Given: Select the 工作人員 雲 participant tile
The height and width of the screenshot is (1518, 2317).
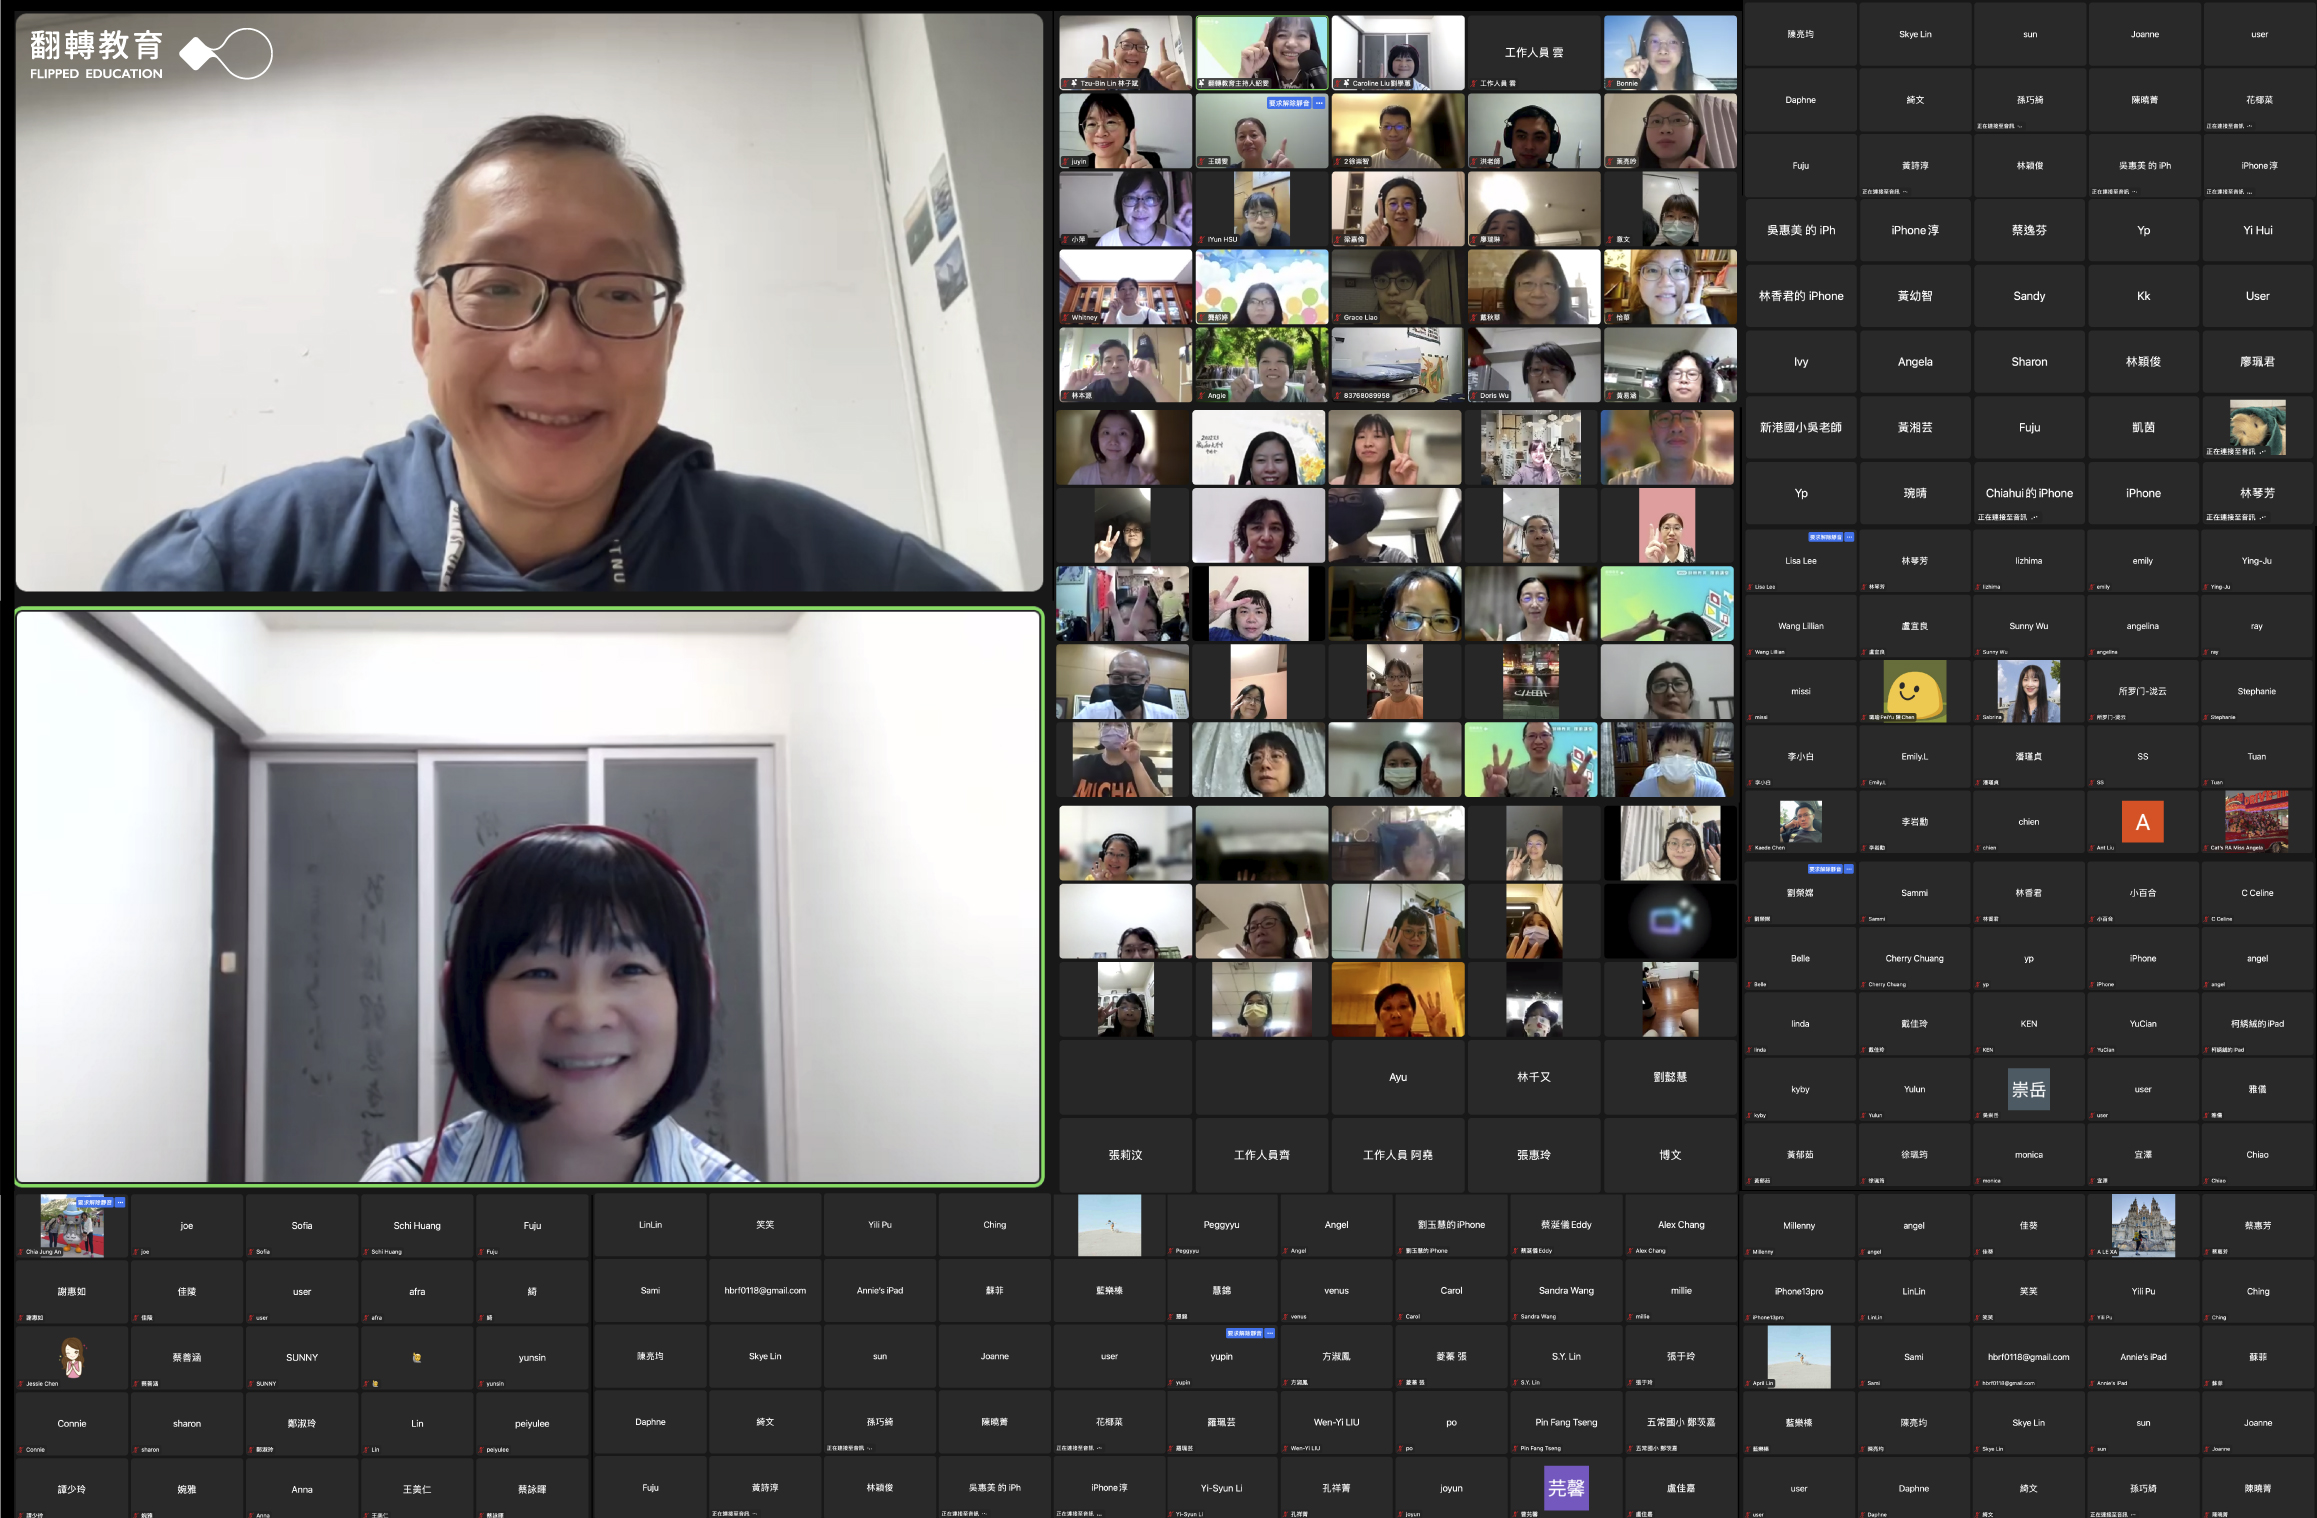Looking at the screenshot, I should (x=1533, y=52).
